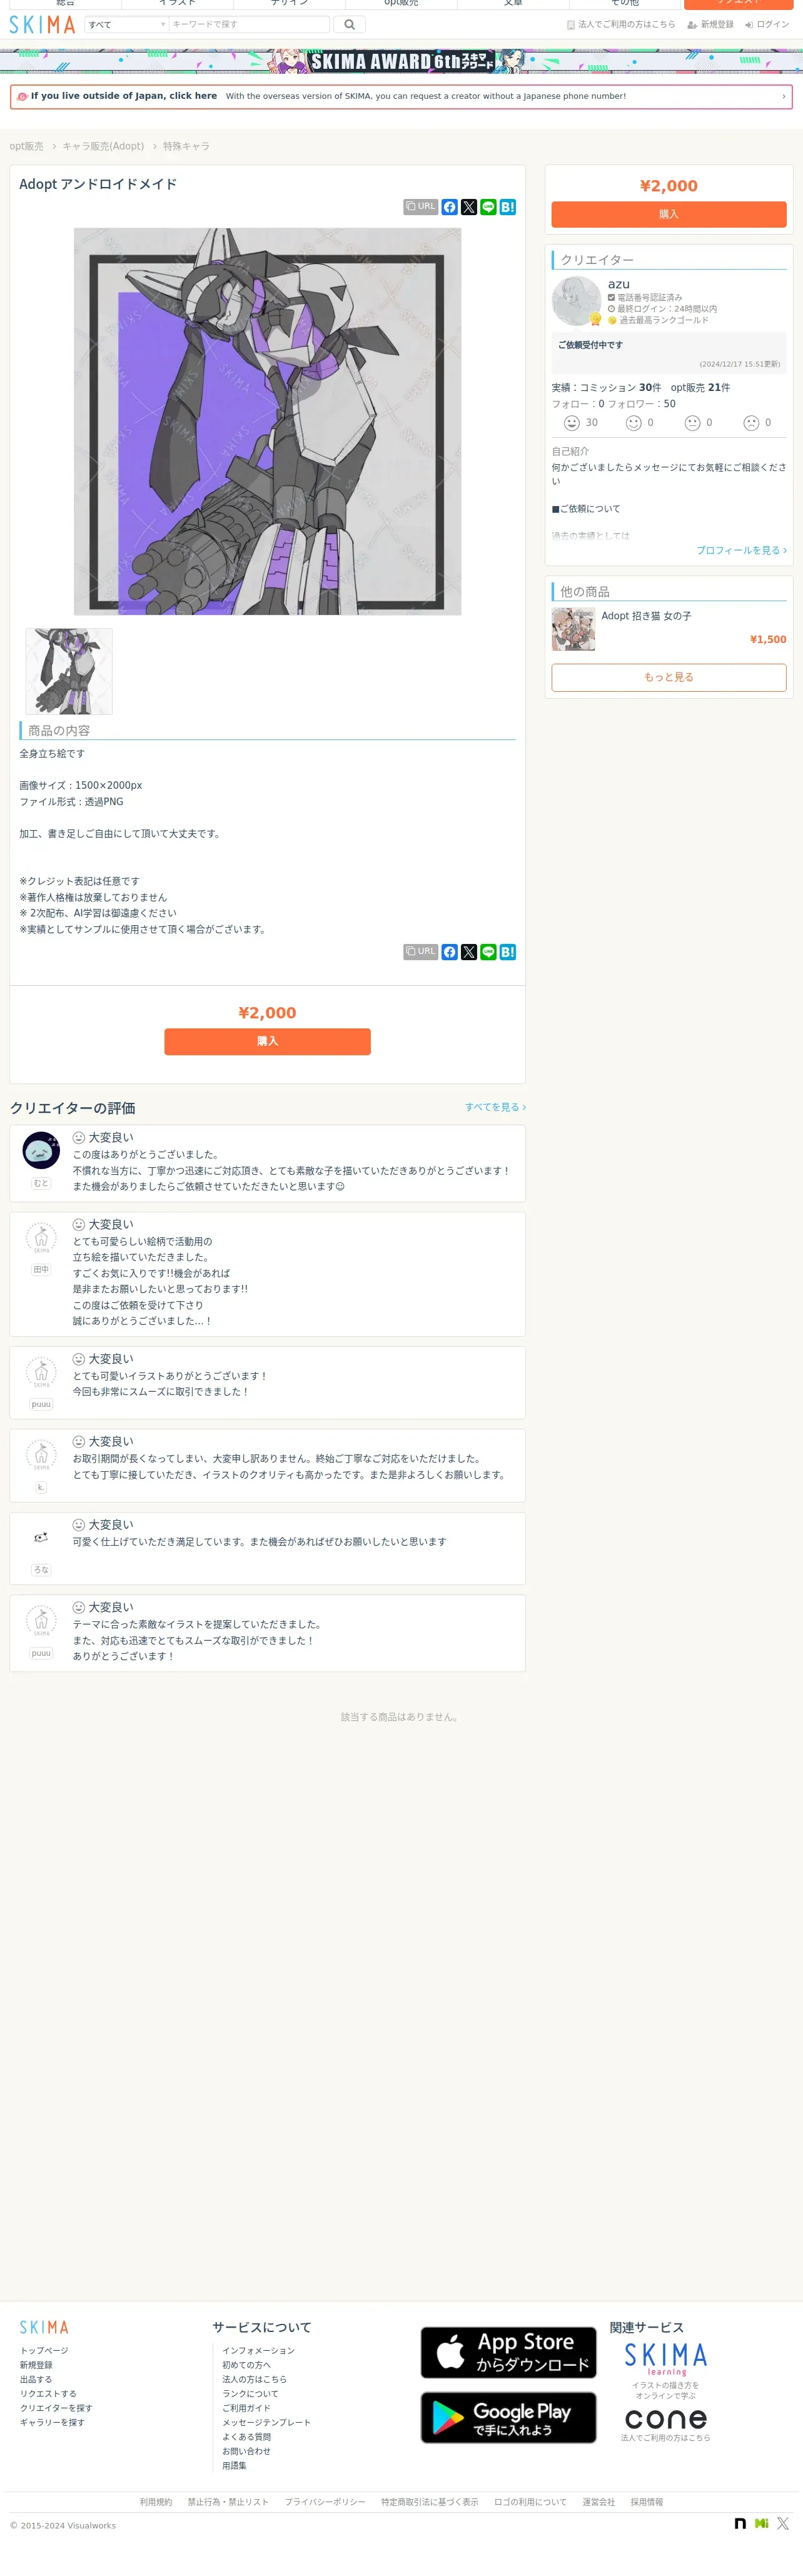Screen dimensions: 803x2576
Task: Click the Adopt アンドロイドメイド title
Action: [x=98, y=184]
